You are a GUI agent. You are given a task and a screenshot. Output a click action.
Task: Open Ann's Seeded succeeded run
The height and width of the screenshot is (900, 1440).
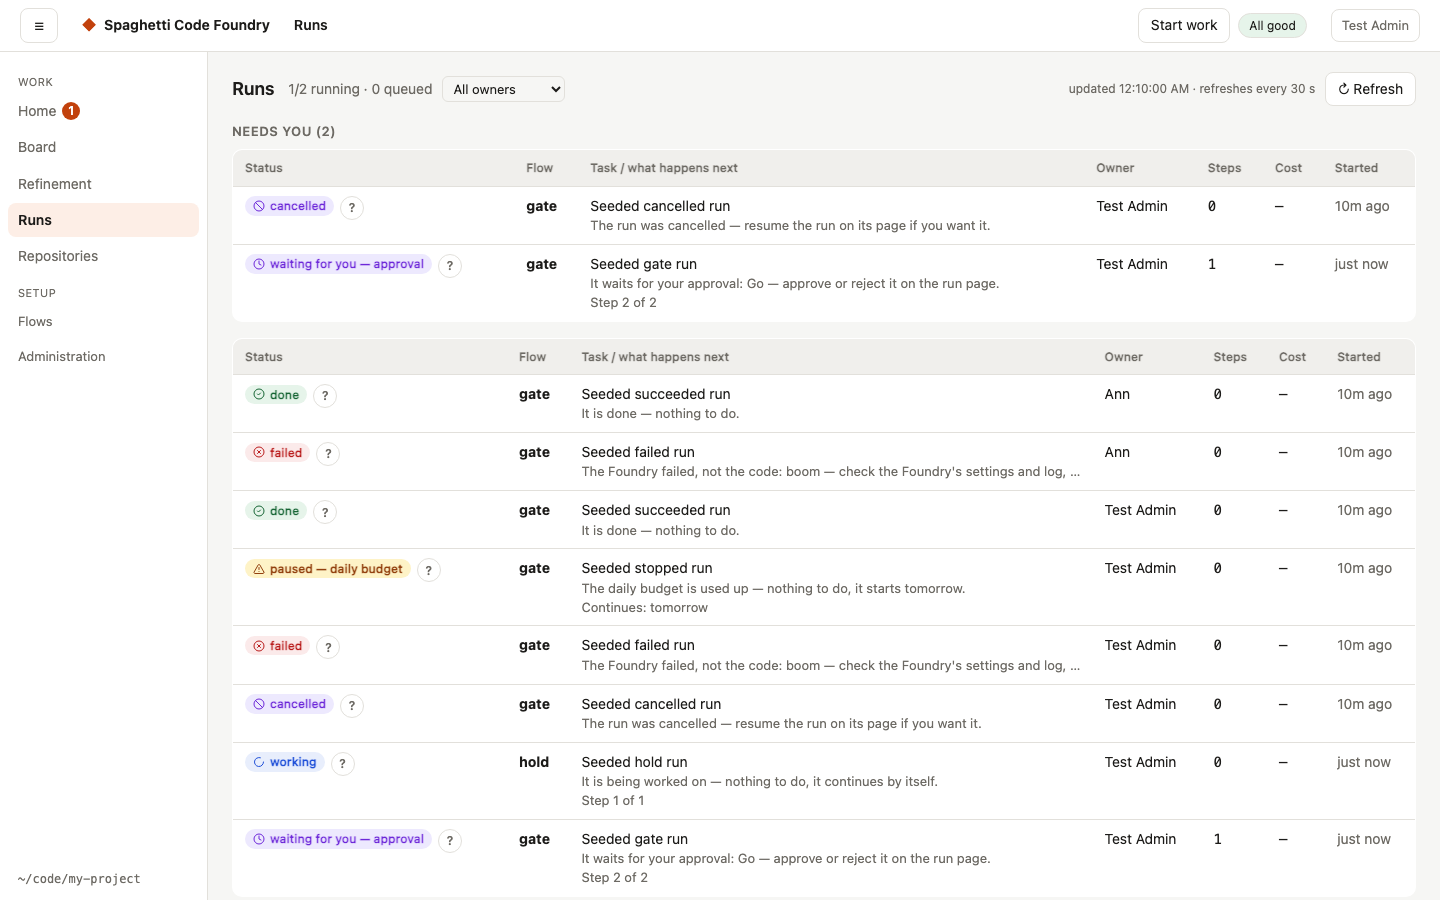pyautogui.click(x=824, y=404)
